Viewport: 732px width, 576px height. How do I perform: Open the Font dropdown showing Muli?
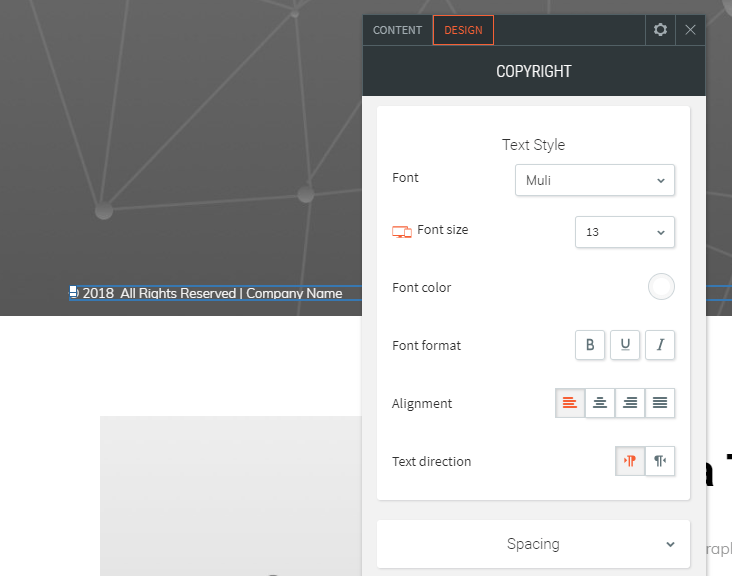coord(595,180)
